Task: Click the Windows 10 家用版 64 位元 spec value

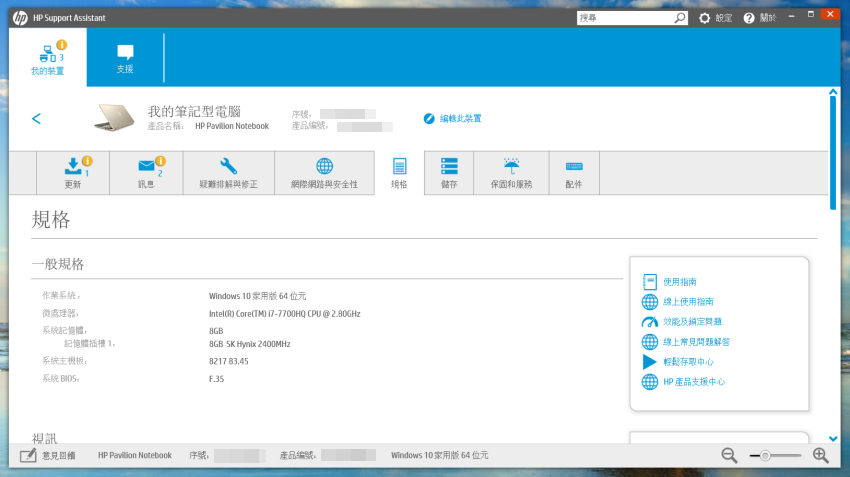Action: 257,296
